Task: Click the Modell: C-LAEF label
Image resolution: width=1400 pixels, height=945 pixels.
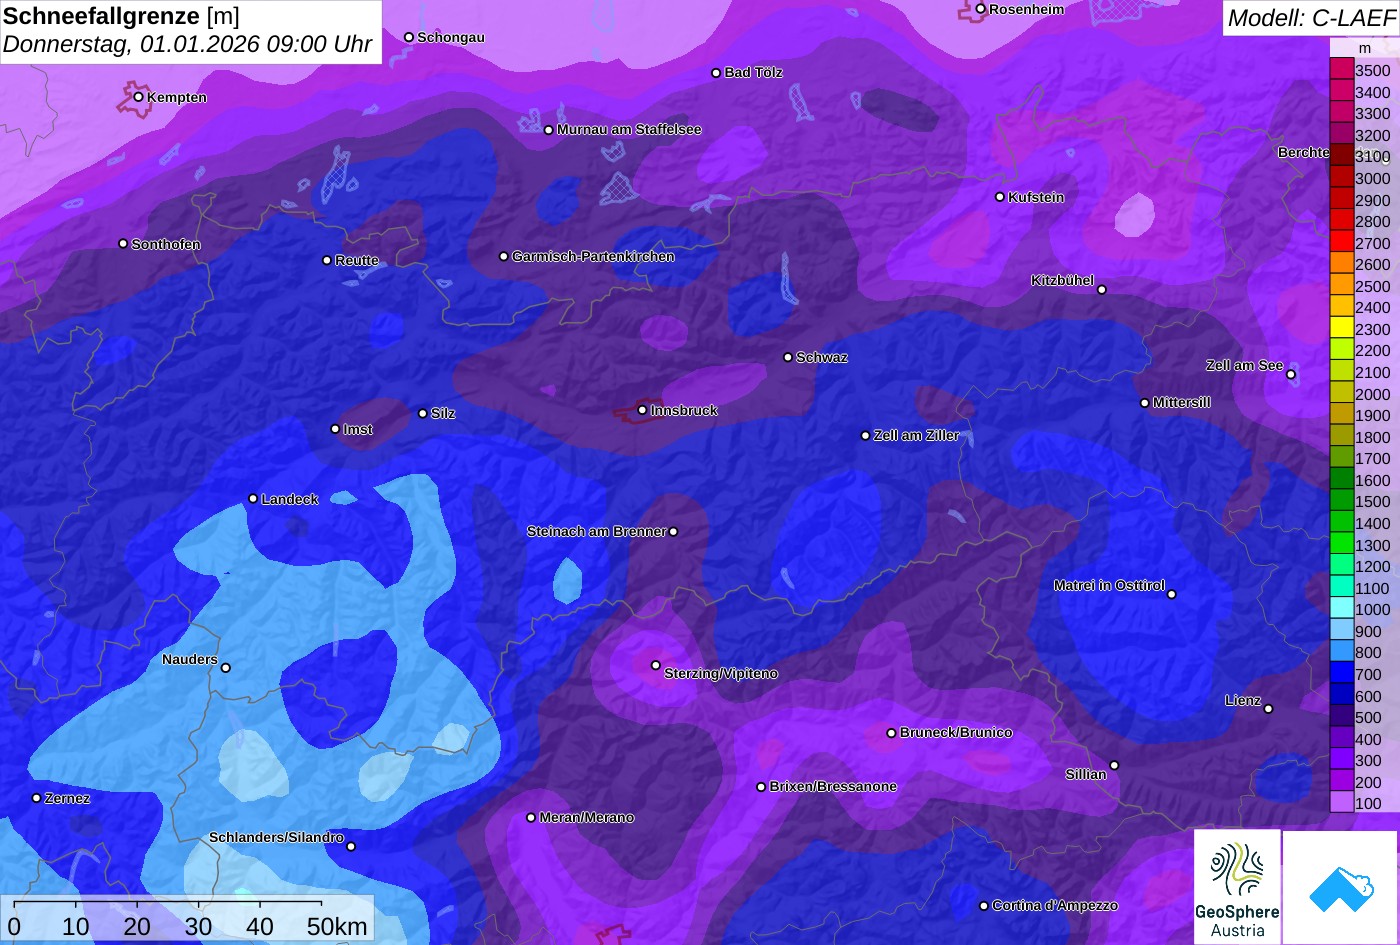Action: [1310, 18]
